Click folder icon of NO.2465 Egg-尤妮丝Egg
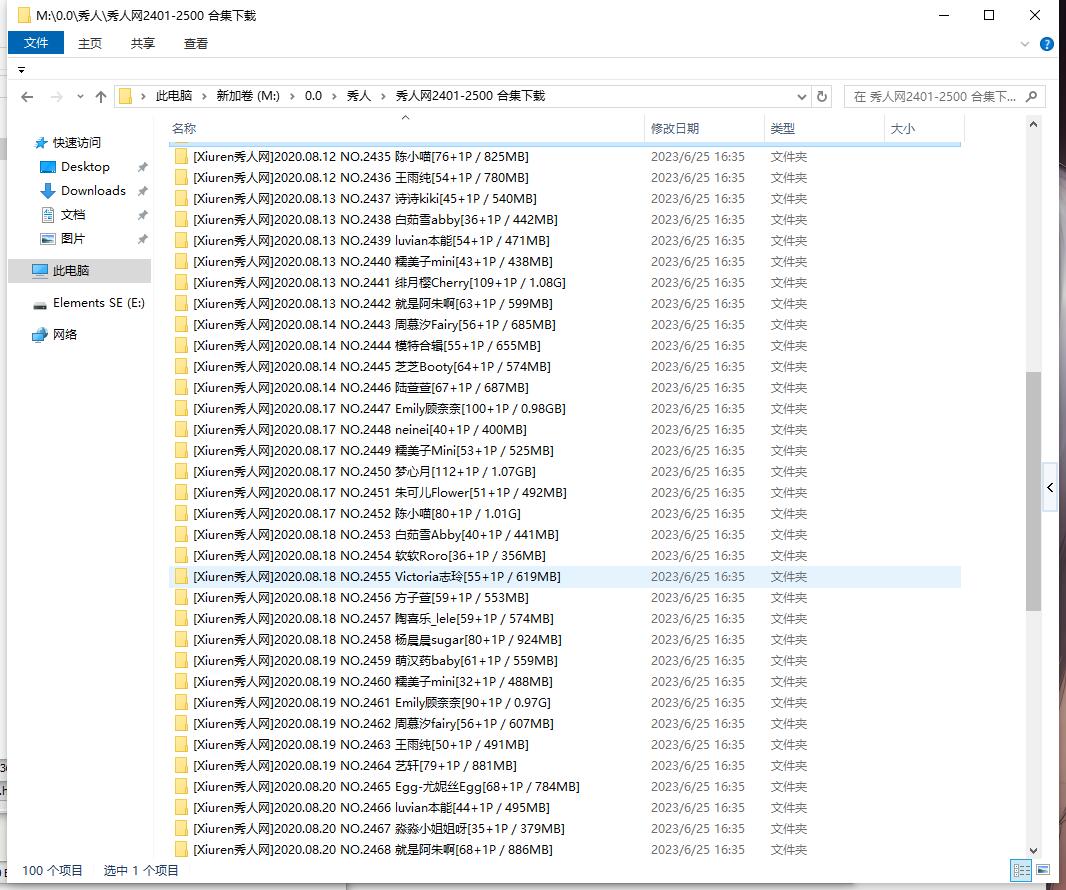 pyautogui.click(x=181, y=787)
